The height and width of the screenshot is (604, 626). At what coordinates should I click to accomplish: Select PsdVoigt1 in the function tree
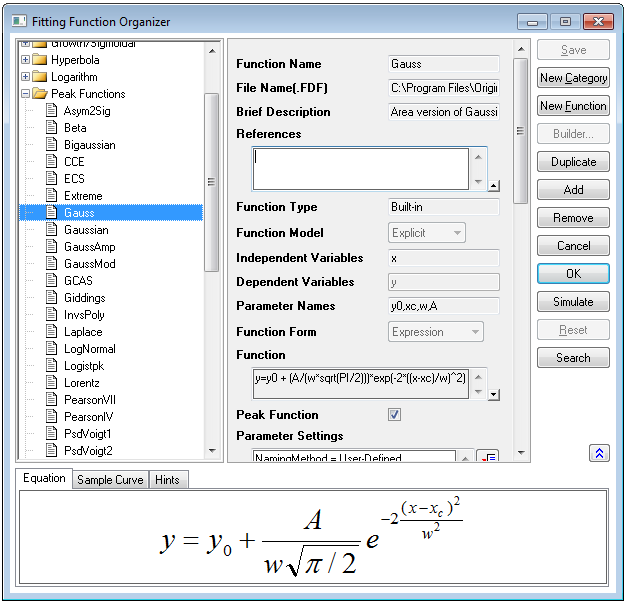(88, 434)
